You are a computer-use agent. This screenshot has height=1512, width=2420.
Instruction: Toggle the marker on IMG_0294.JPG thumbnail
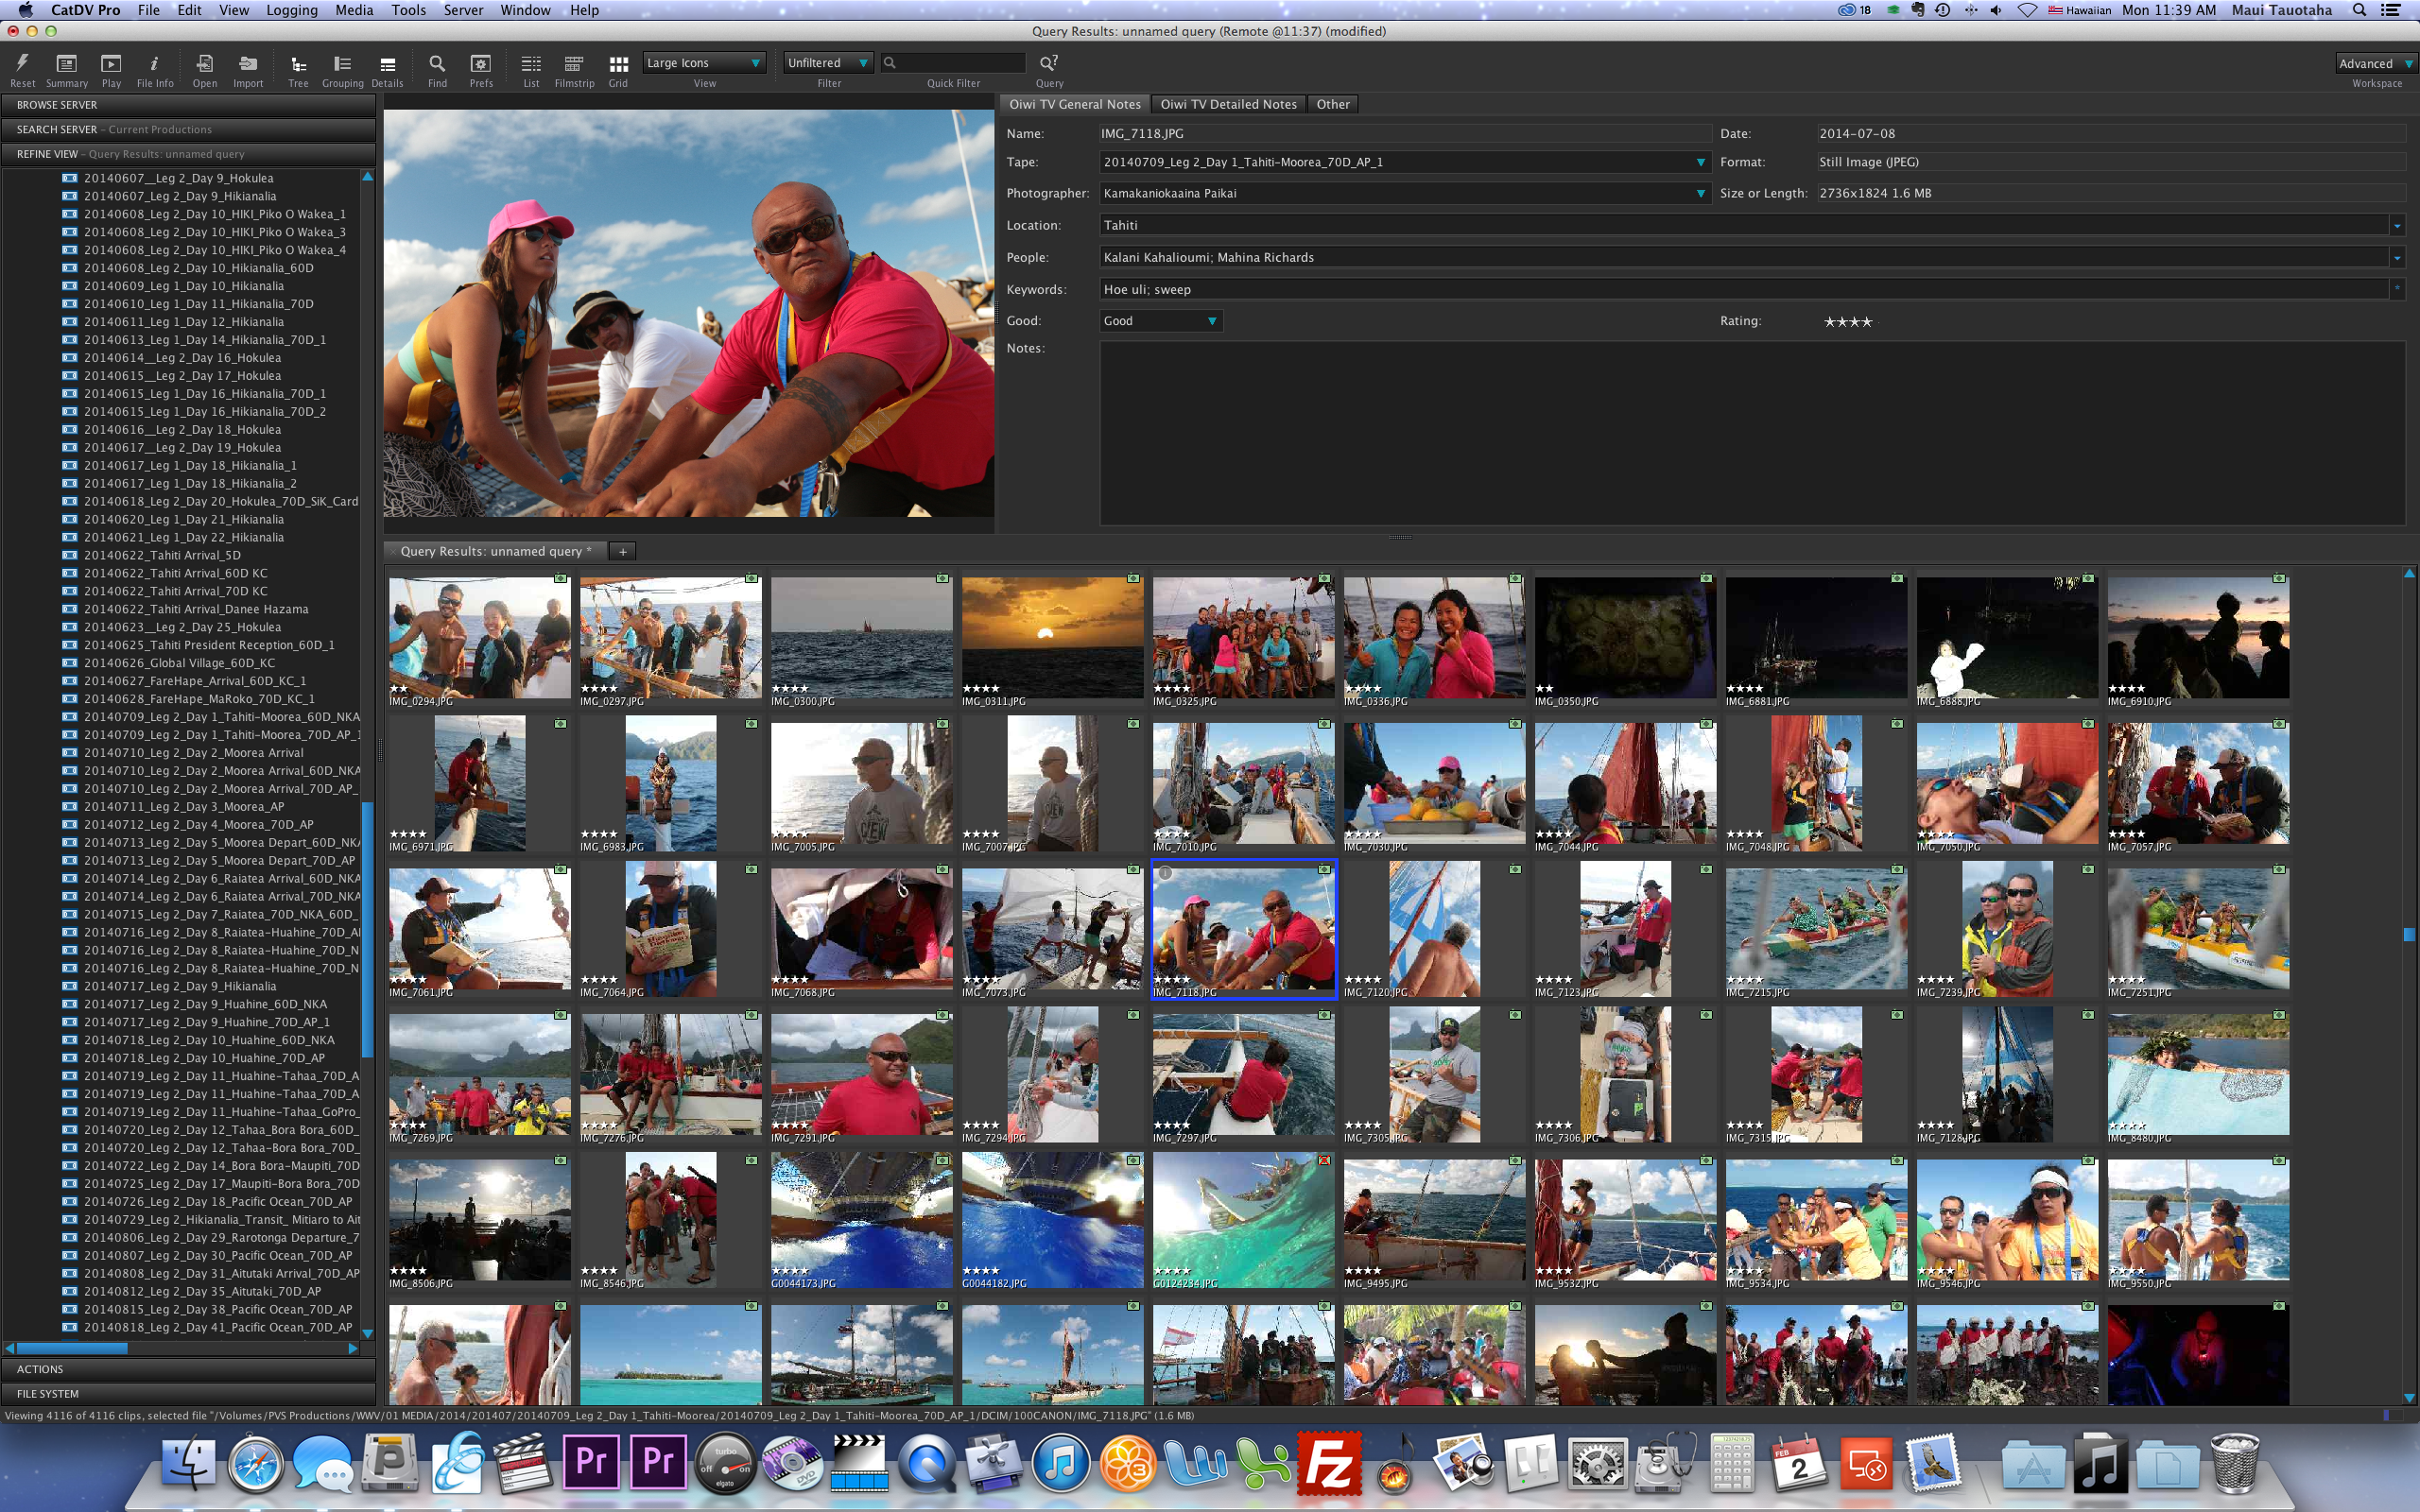click(x=560, y=579)
